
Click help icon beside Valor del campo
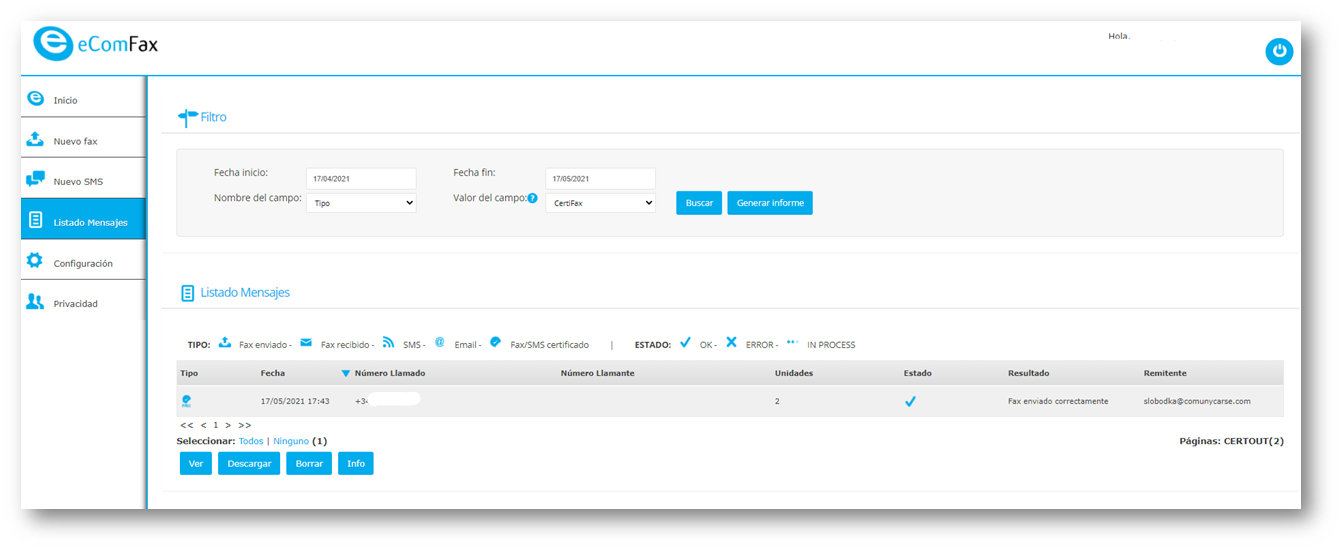click(533, 198)
